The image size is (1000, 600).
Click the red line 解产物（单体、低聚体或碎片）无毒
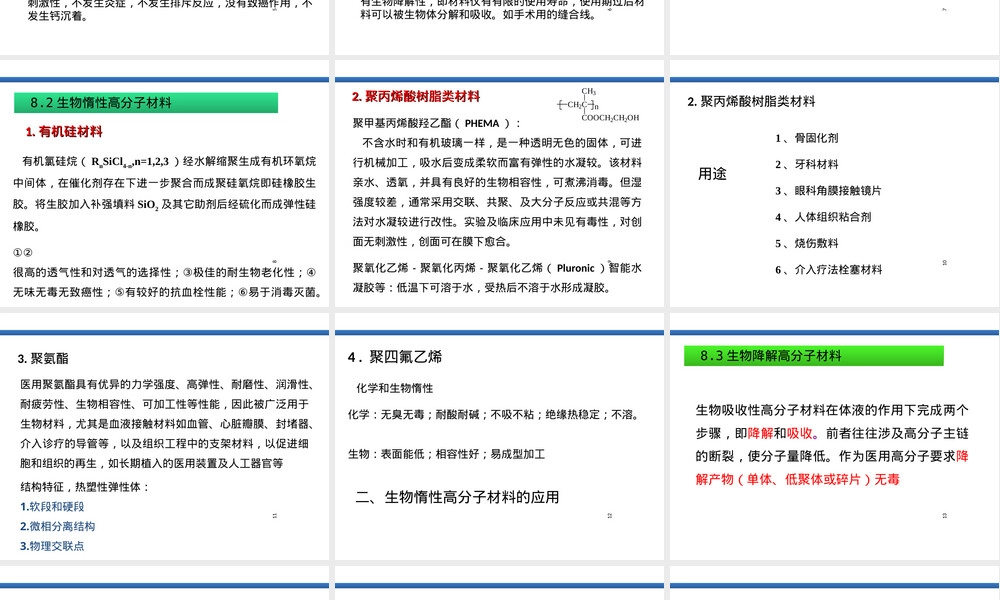point(798,479)
